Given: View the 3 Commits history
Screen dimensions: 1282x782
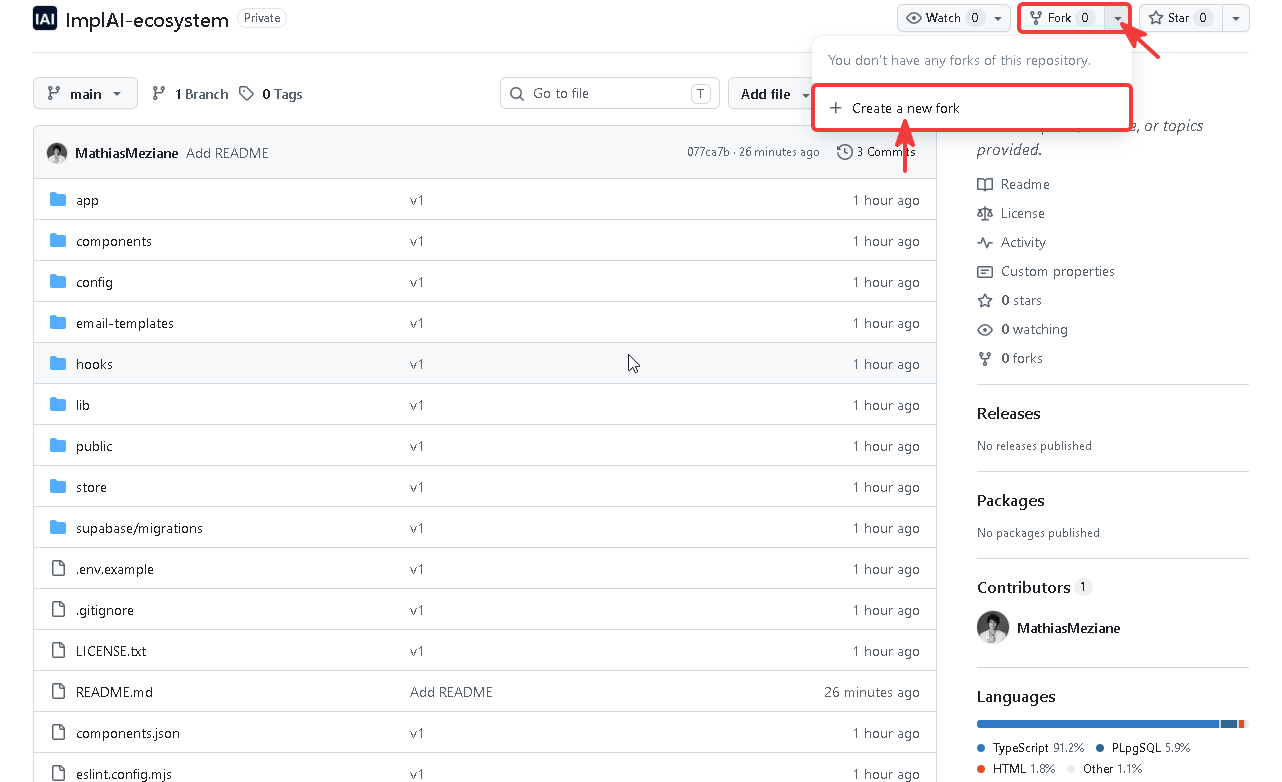Looking at the screenshot, I should 876,152.
